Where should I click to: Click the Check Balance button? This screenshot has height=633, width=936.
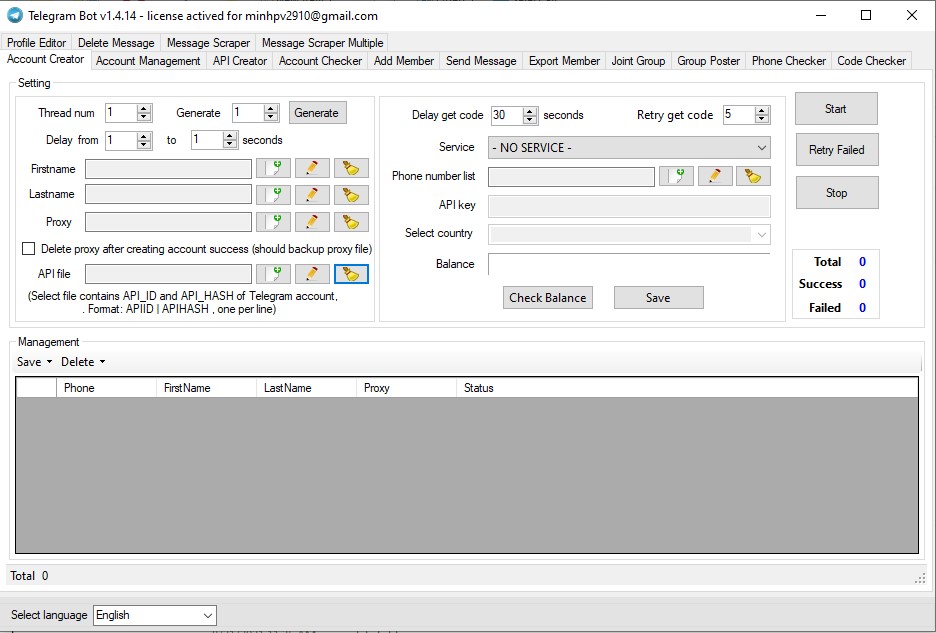pos(547,297)
